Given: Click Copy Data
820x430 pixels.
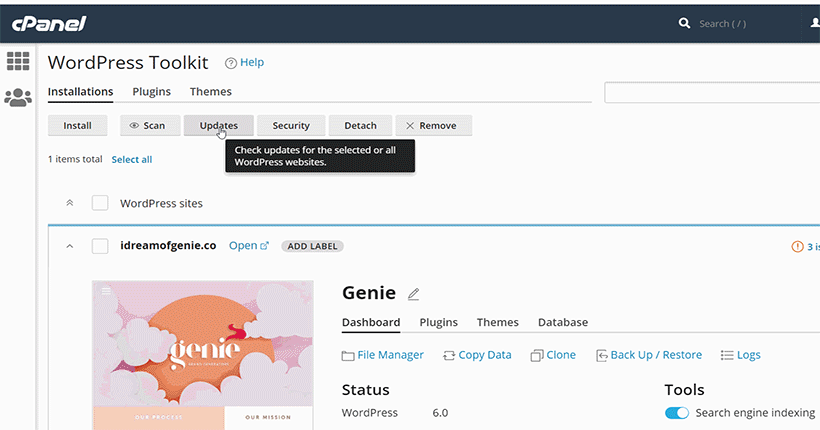Looking at the screenshot, I should pyautogui.click(x=477, y=355).
